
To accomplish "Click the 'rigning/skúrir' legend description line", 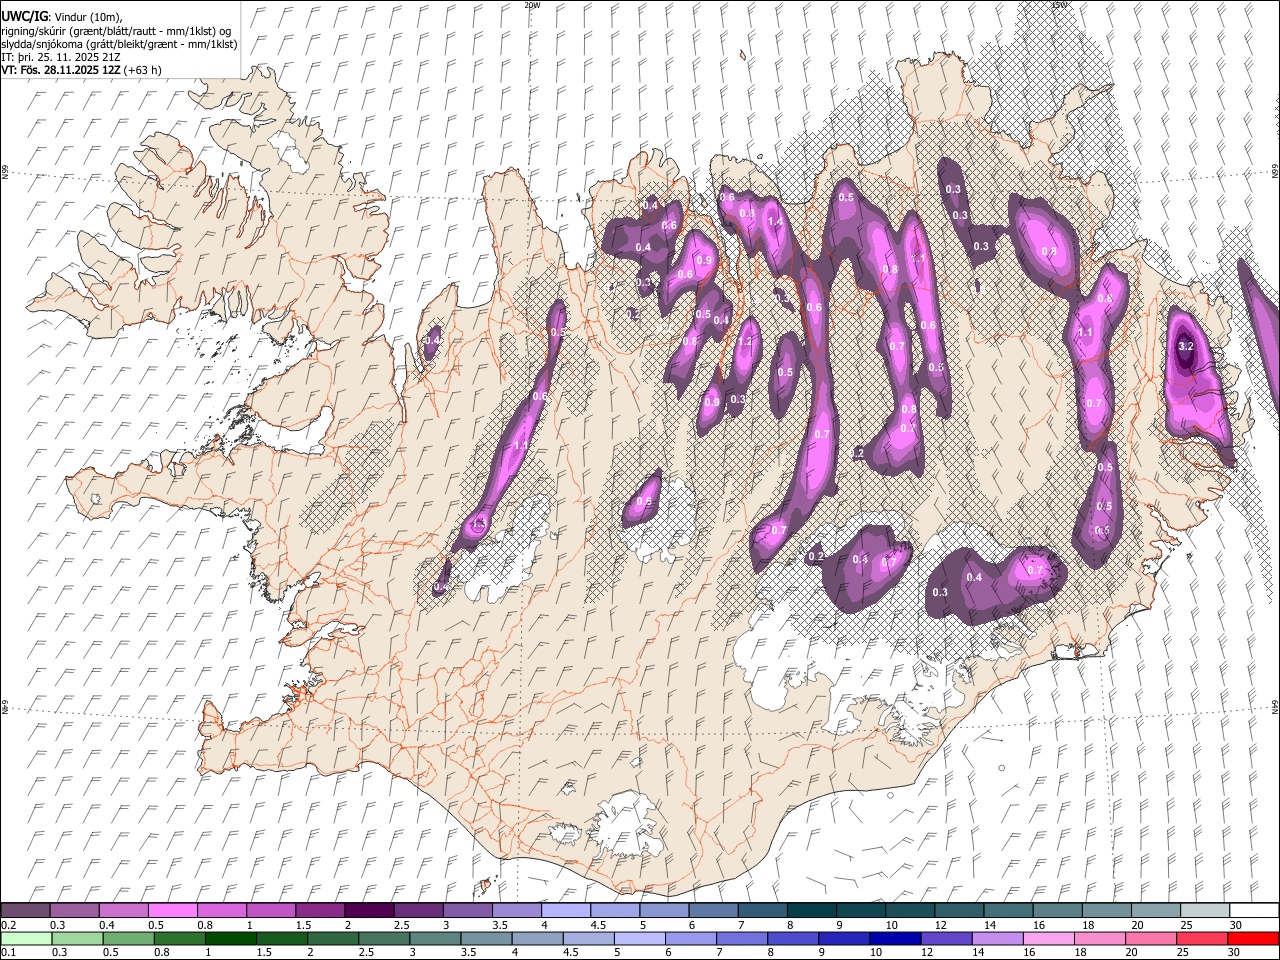I will point(116,31).
